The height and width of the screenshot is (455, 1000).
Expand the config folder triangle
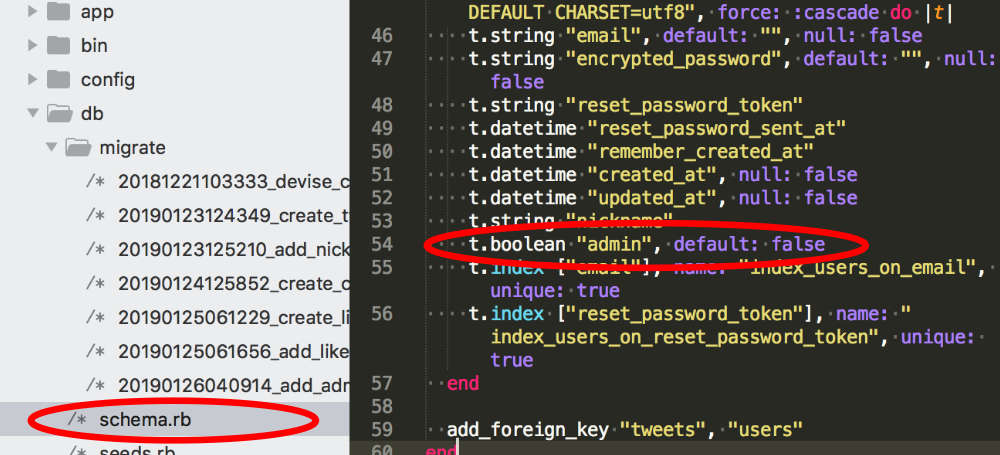coord(32,80)
